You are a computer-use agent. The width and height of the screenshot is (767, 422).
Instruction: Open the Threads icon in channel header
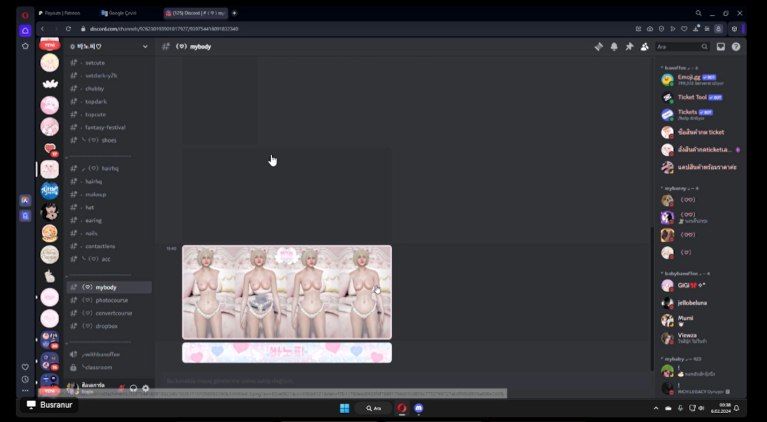pyautogui.click(x=599, y=47)
